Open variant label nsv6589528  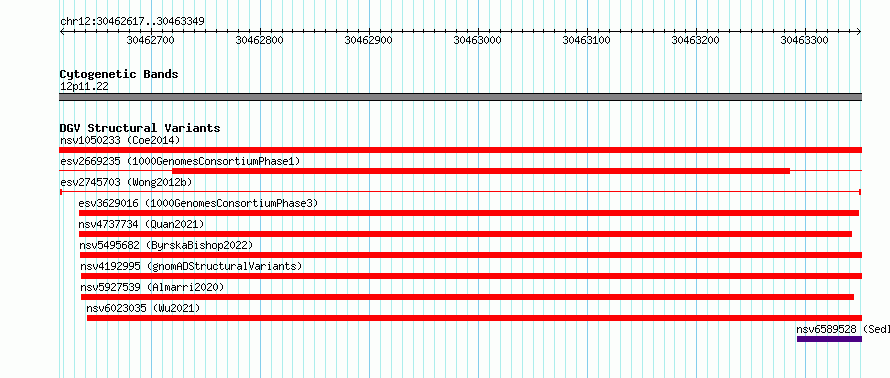click(x=826, y=329)
